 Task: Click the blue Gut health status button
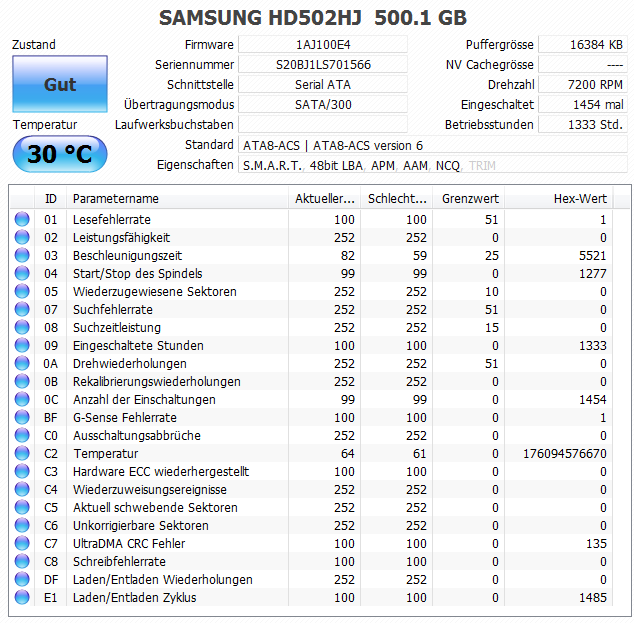[x=60, y=84]
